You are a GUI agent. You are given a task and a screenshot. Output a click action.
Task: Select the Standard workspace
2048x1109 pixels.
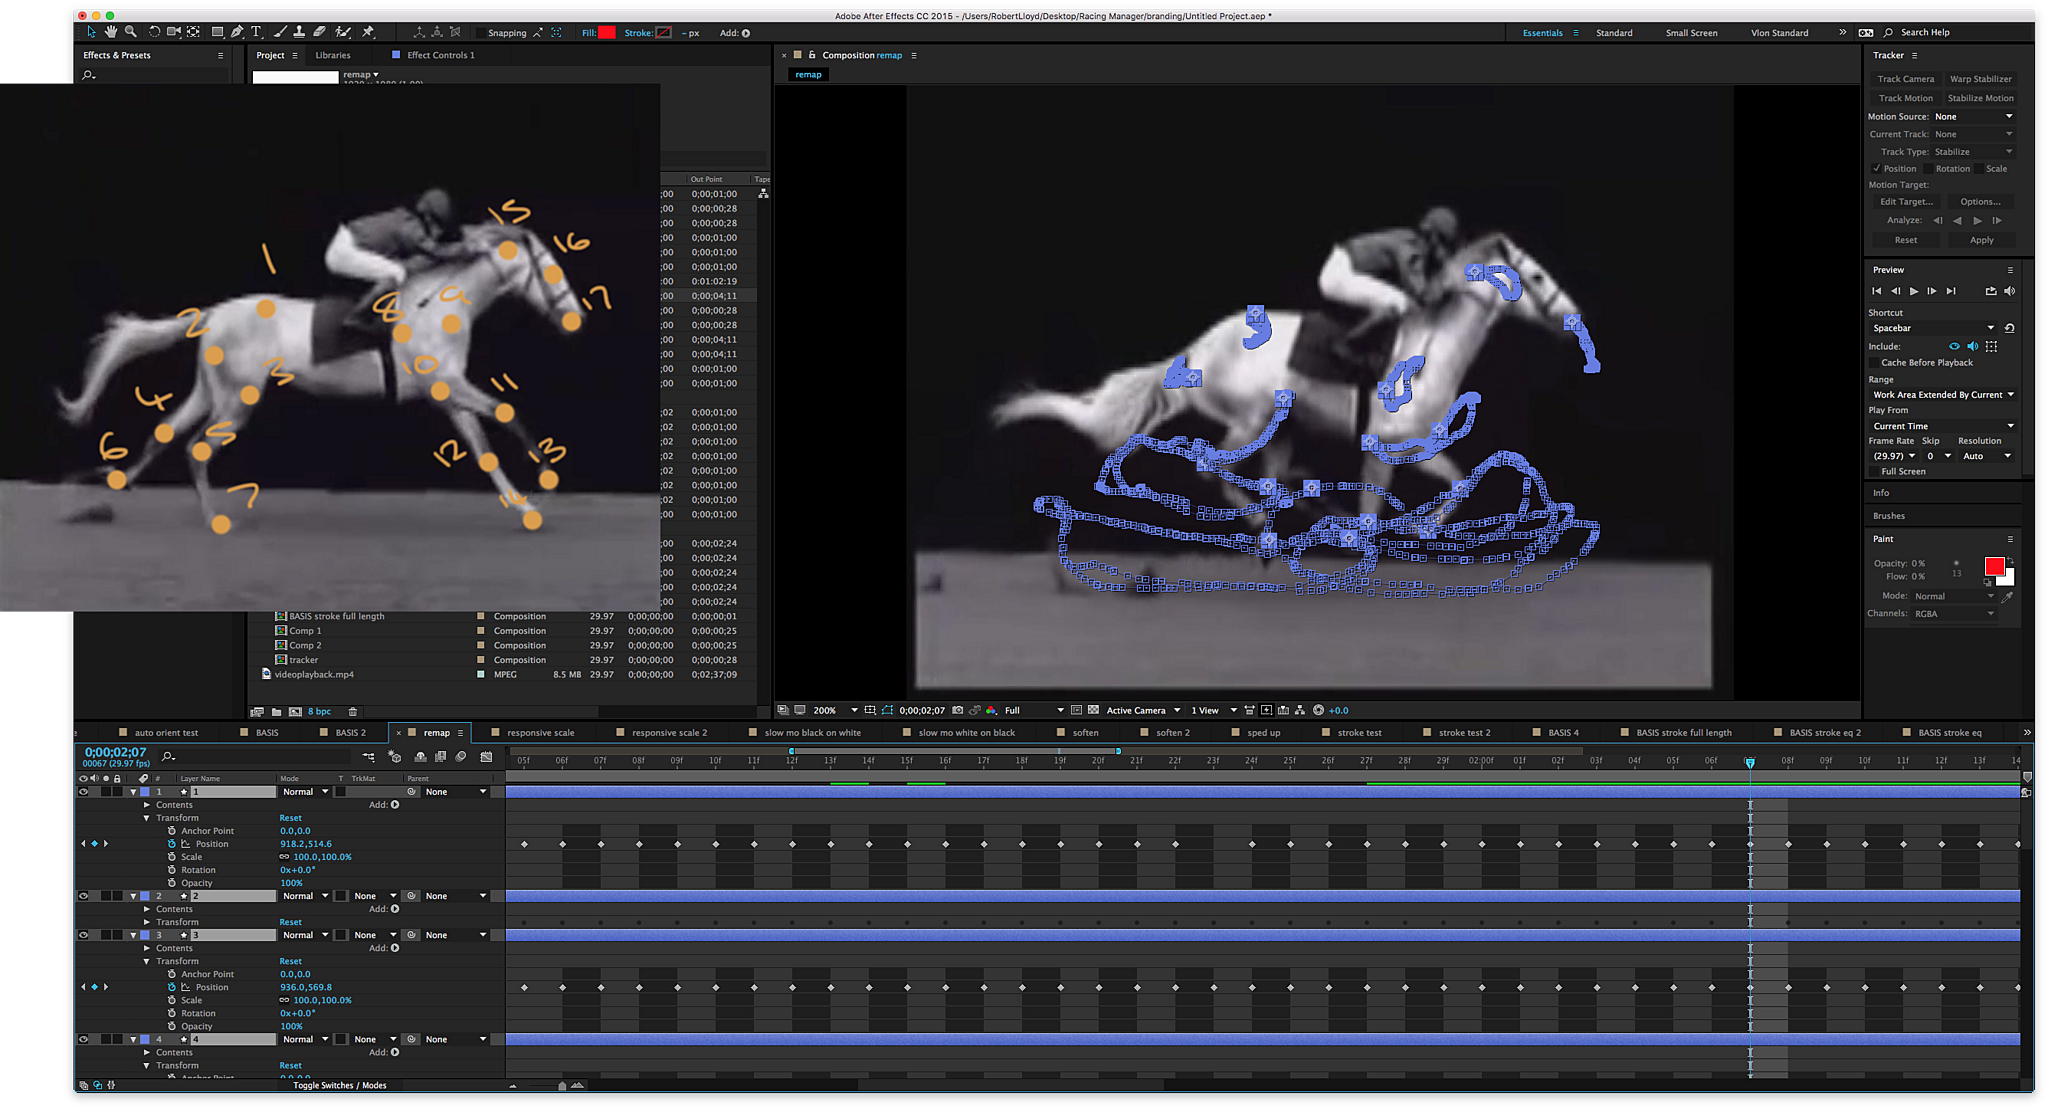(1614, 33)
